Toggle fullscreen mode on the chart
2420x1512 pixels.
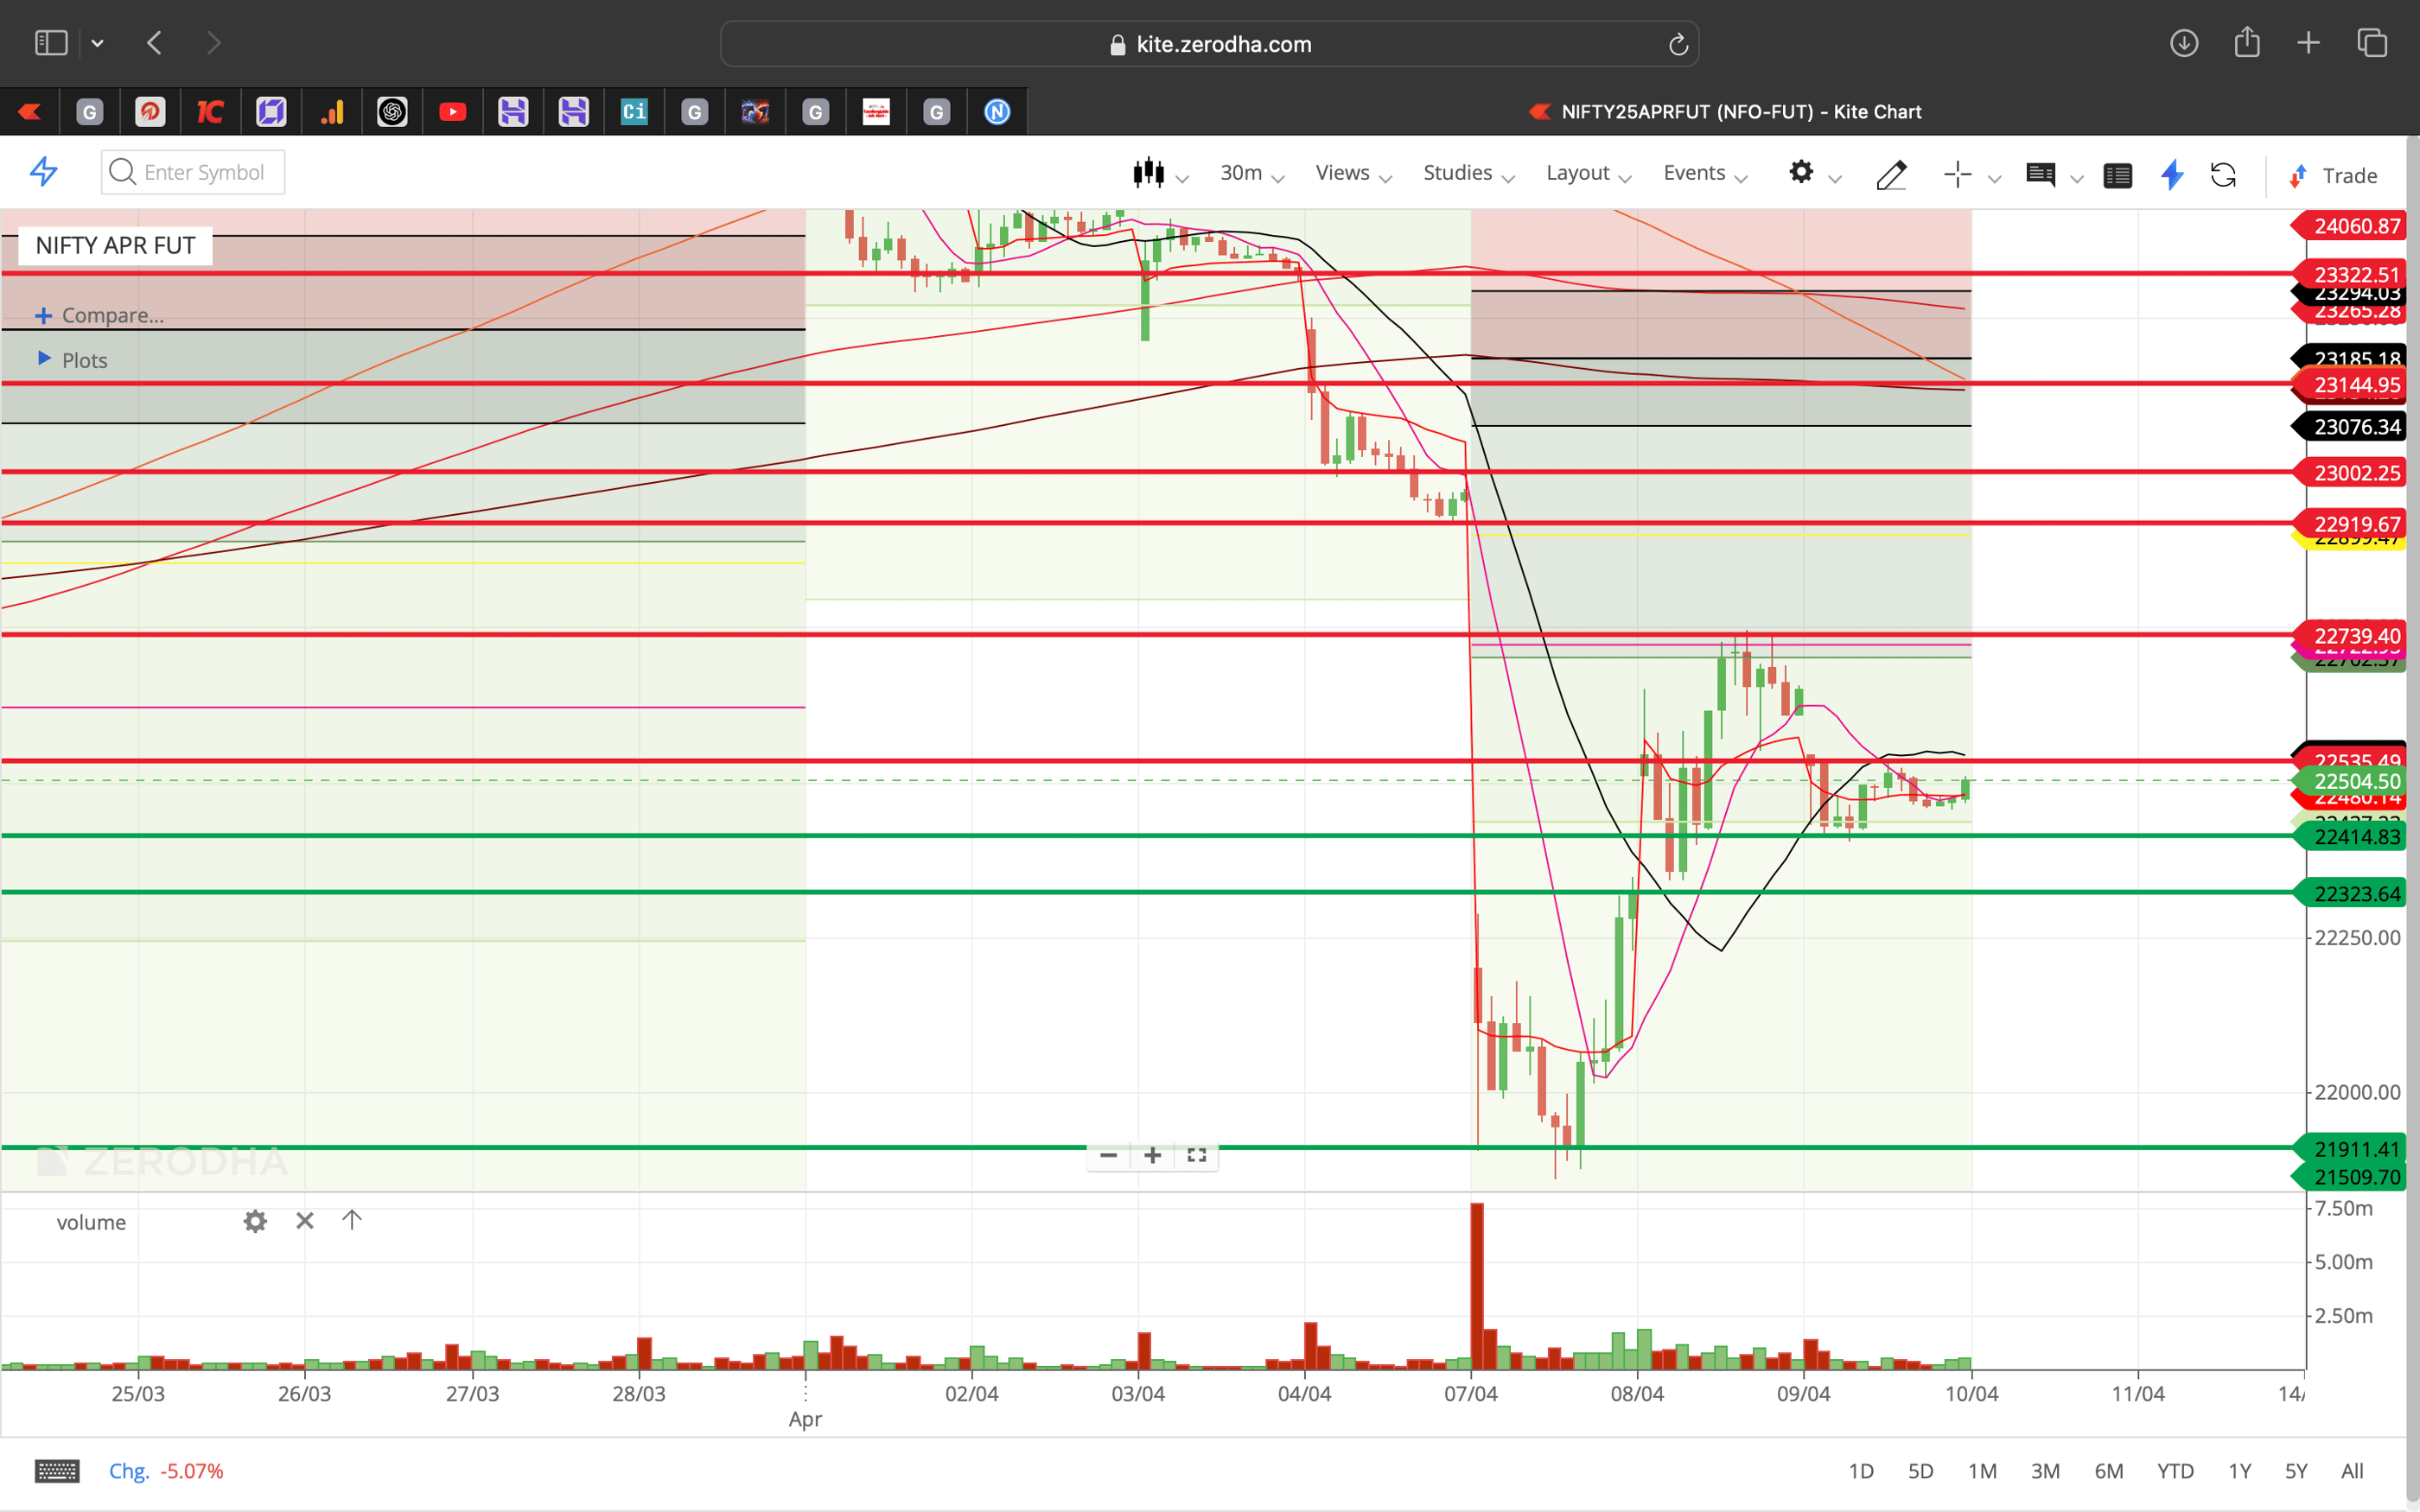1197,1155
